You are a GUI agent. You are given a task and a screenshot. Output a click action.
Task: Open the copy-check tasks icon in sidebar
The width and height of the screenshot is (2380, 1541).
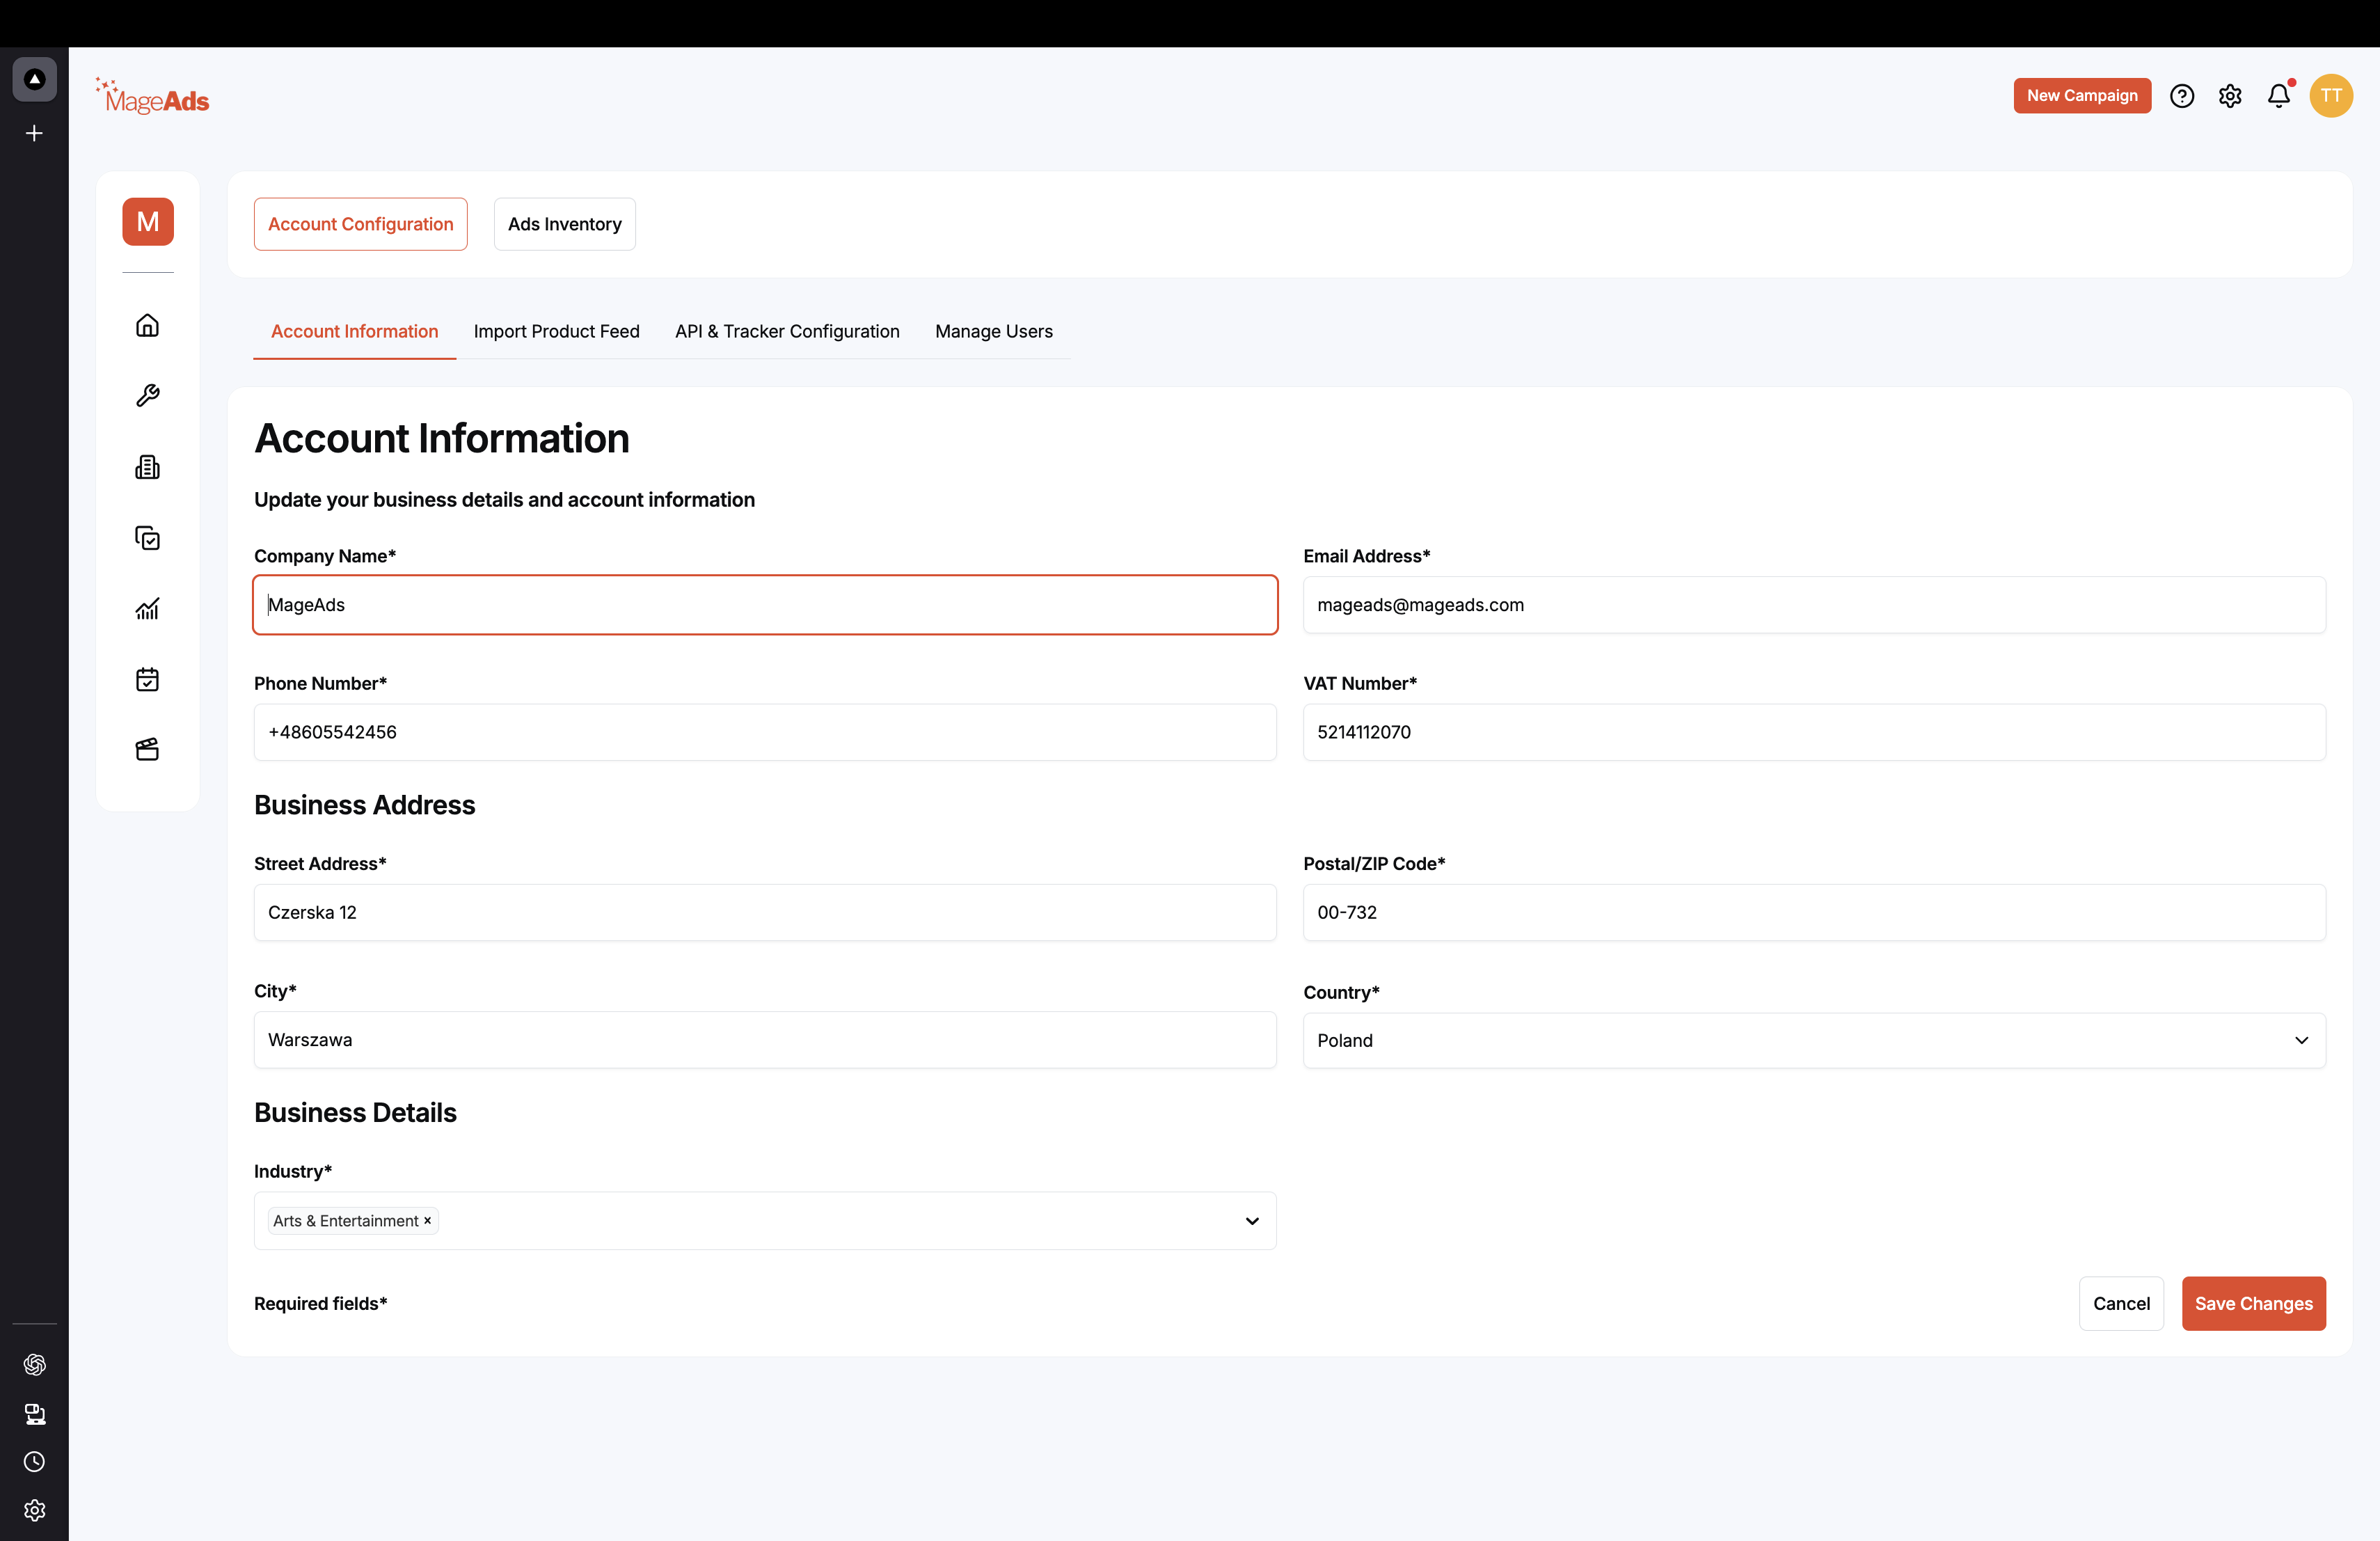147,538
